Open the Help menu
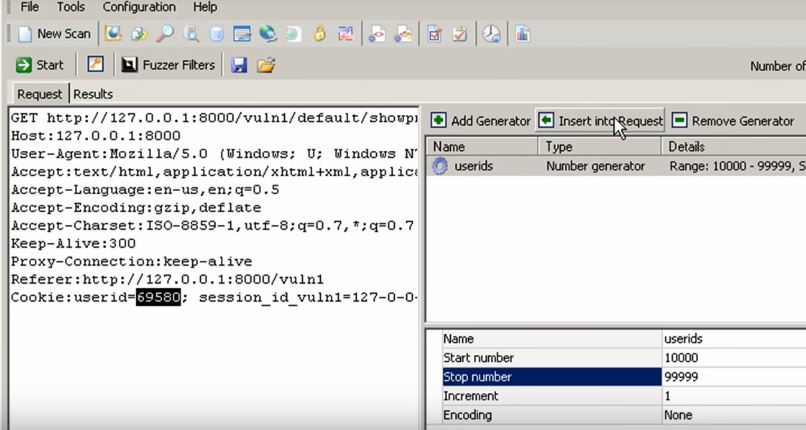Viewport: 806px width, 430px height. [205, 7]
